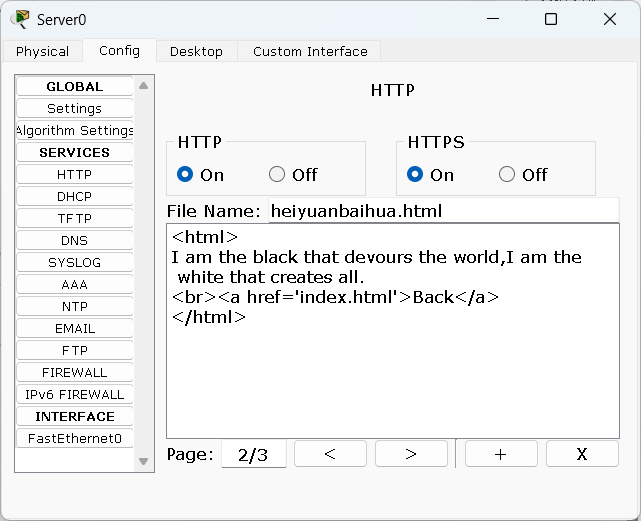The height and width of the screenshot is (521, 641).
Task: Click the GLOBAL section header
Action: click(x=74, y=87)
